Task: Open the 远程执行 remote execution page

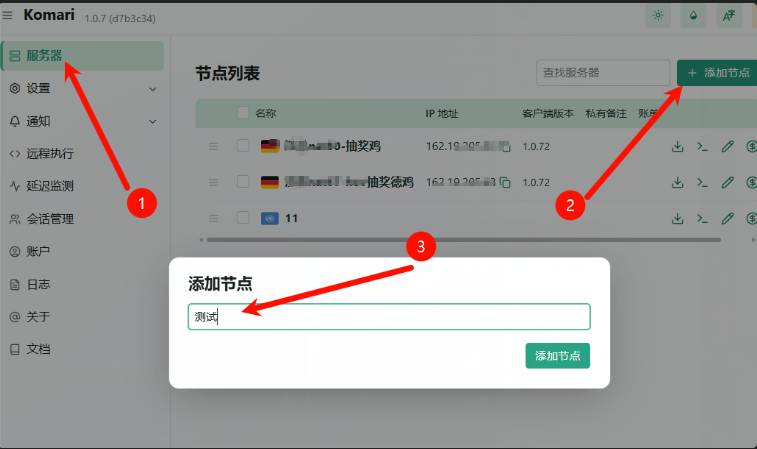Action: coord(50,154)
